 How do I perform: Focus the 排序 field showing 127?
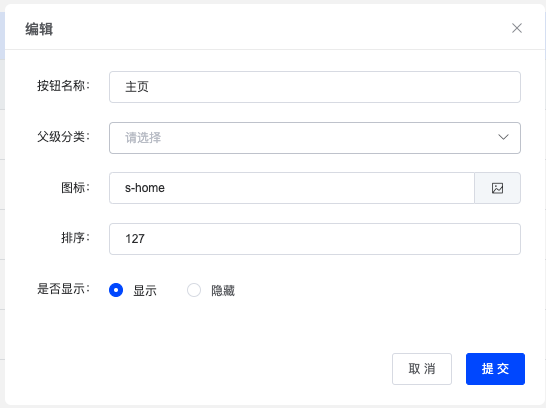click(315, 239)
